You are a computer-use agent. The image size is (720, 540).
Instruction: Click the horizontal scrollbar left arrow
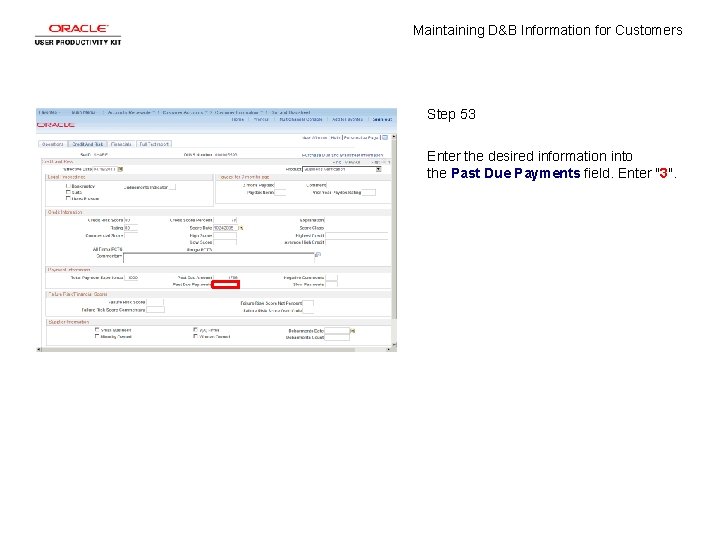click(x=39, y=349)
